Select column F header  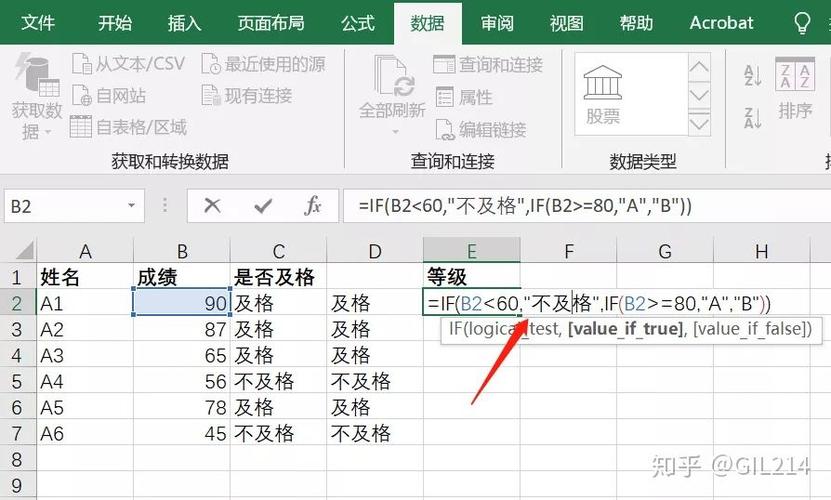[x=569, y=251]
